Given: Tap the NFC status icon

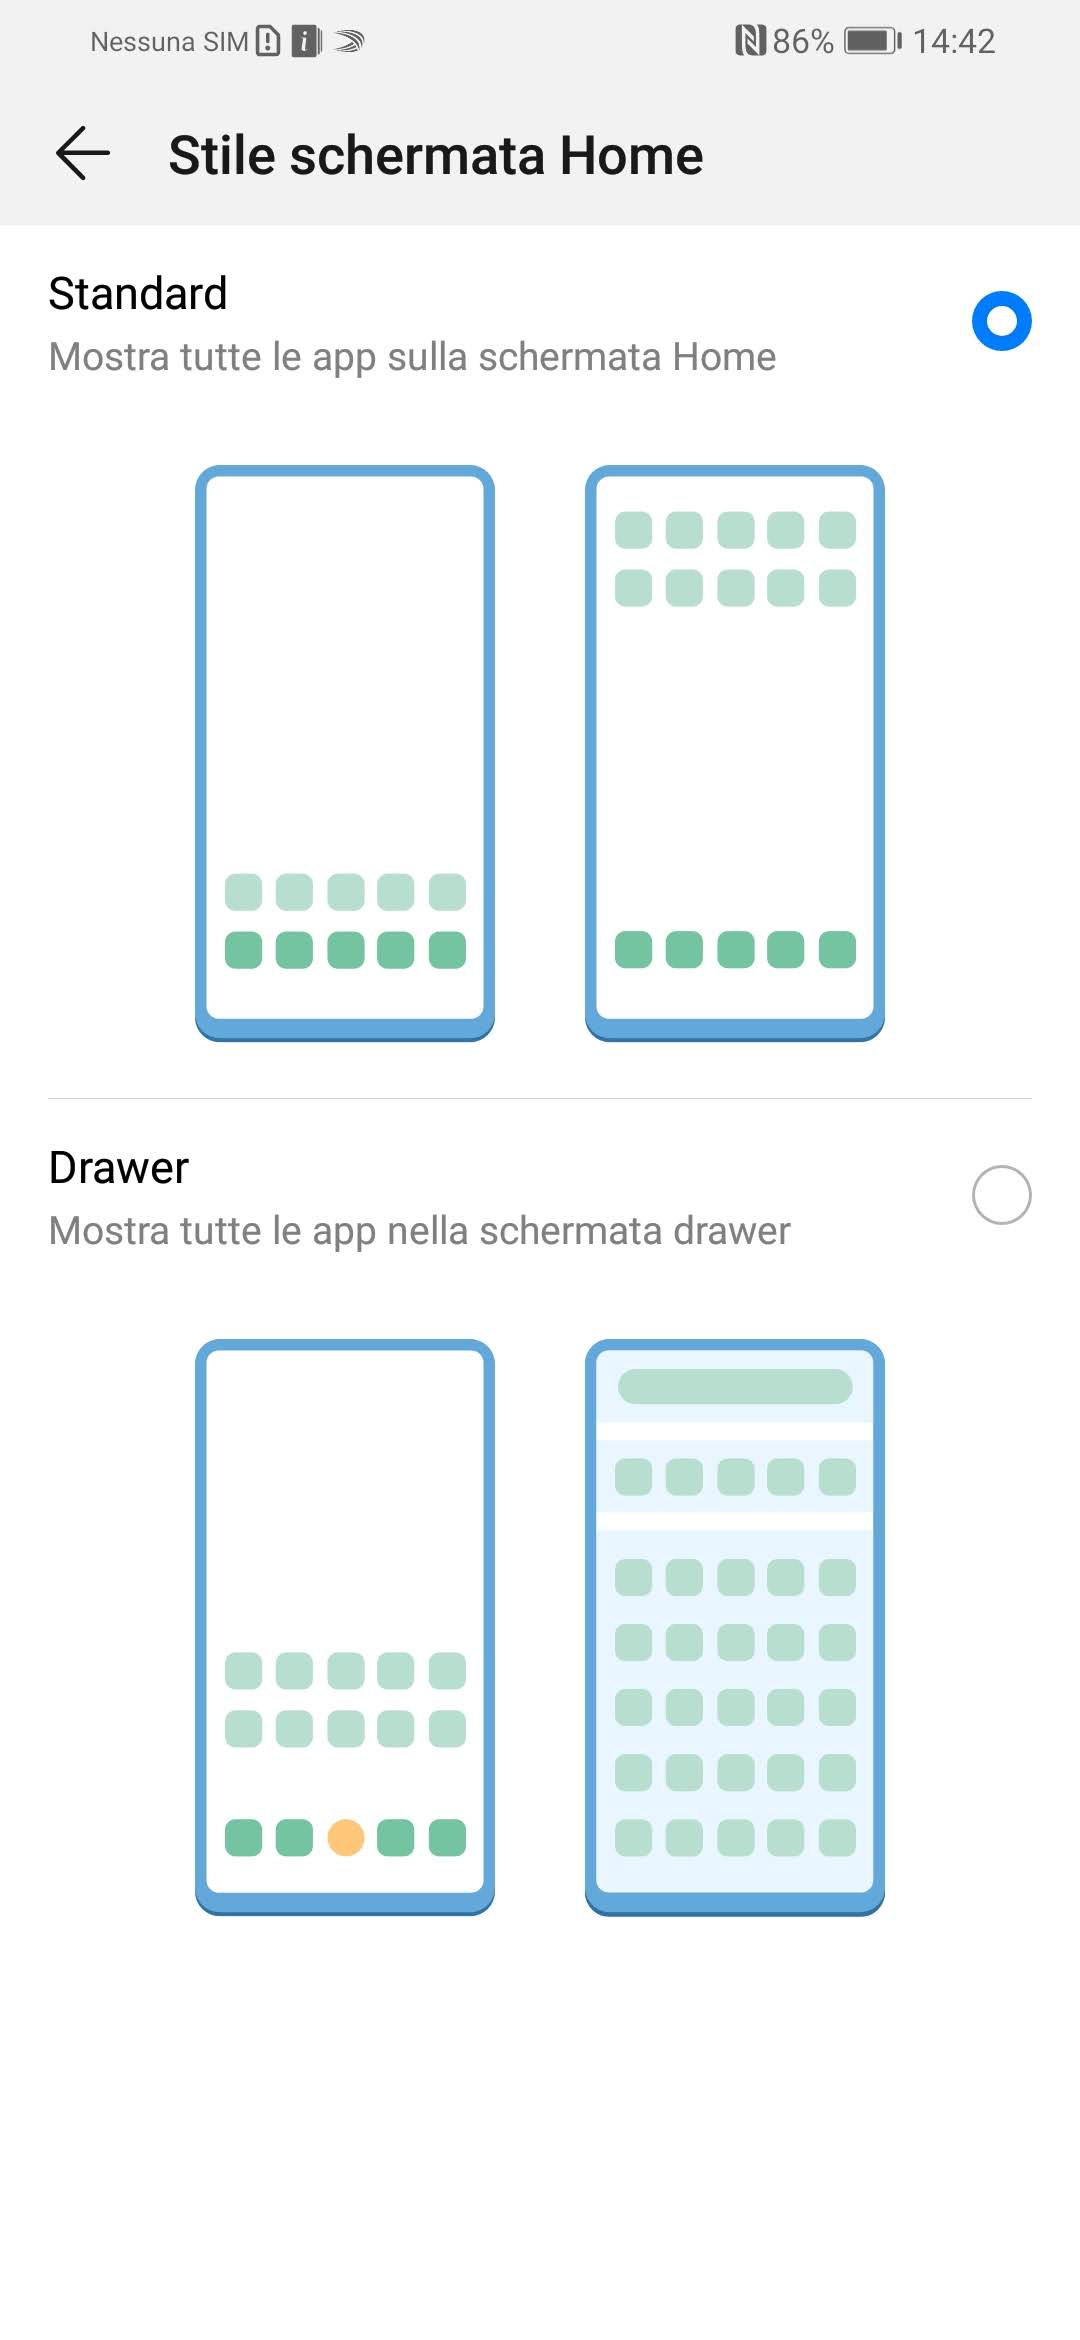Looking at the screenshot, I should [x=750, y=41].
